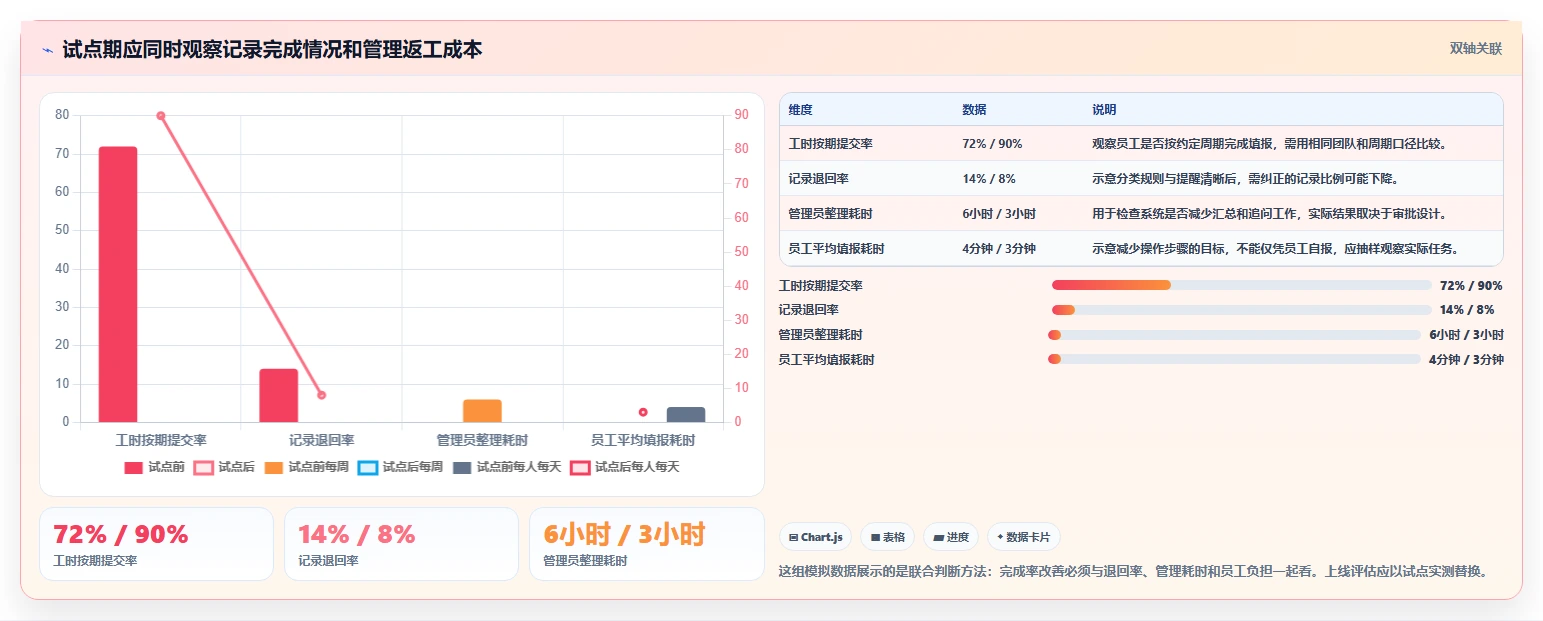Select 管理员整理耗时 in the table's first column
Viewport: 1543px width, 621px height.
coord(830,214)
